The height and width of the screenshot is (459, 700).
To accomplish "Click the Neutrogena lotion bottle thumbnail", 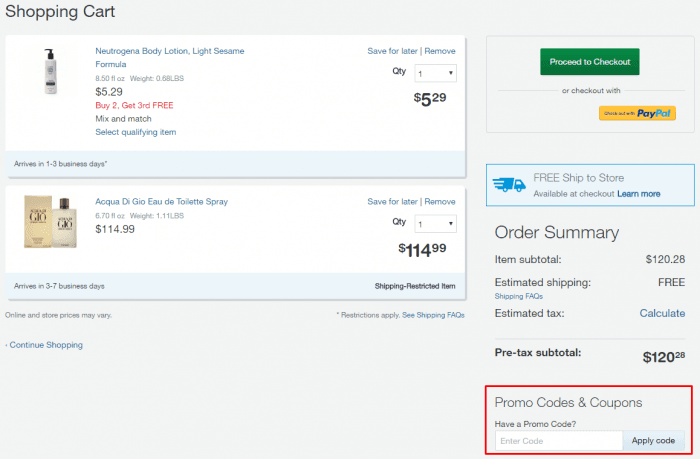I will [x=50, y=71].
